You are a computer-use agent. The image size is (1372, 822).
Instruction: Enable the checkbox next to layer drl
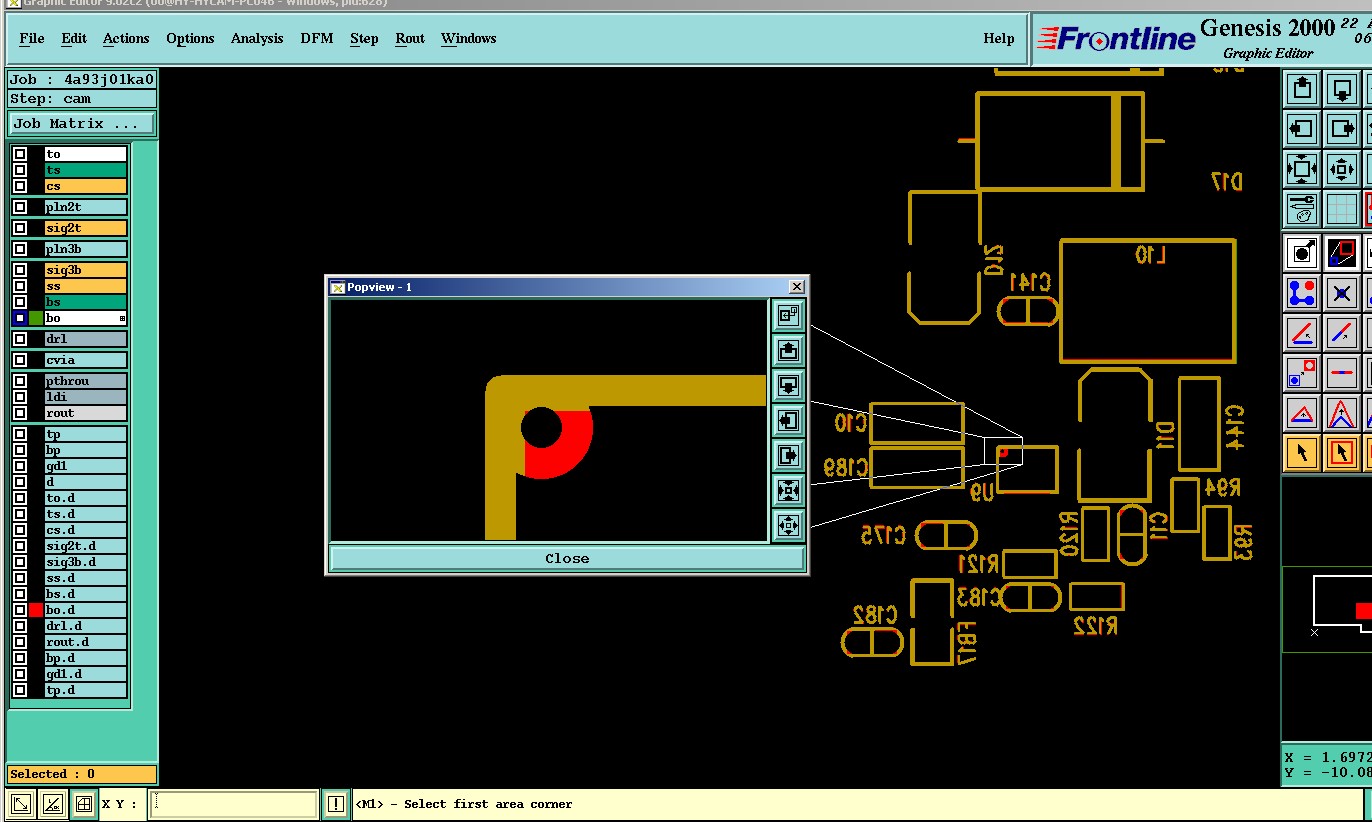[20, 339]
